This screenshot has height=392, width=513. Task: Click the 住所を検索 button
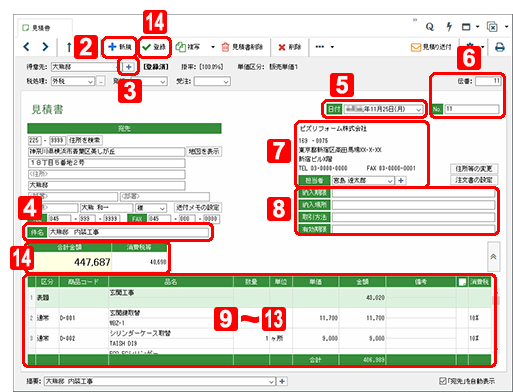(85, 140)
